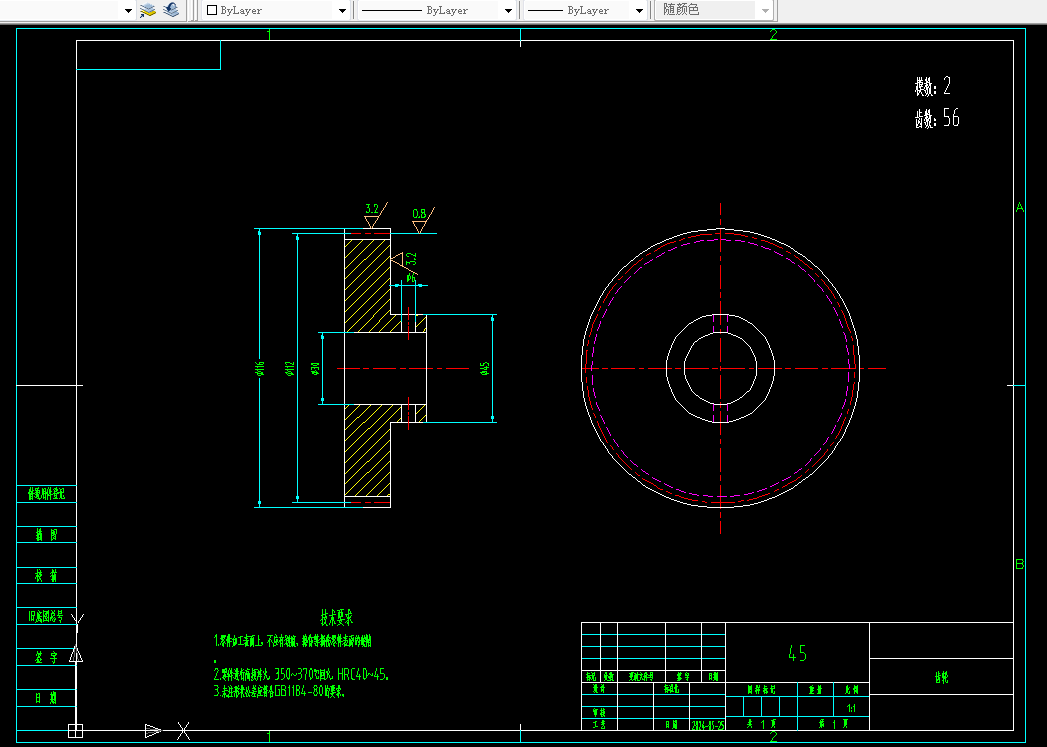Click the white ByLayer color swatch
The height and width of the screenshot is (747, 1047).
[212, 10]
